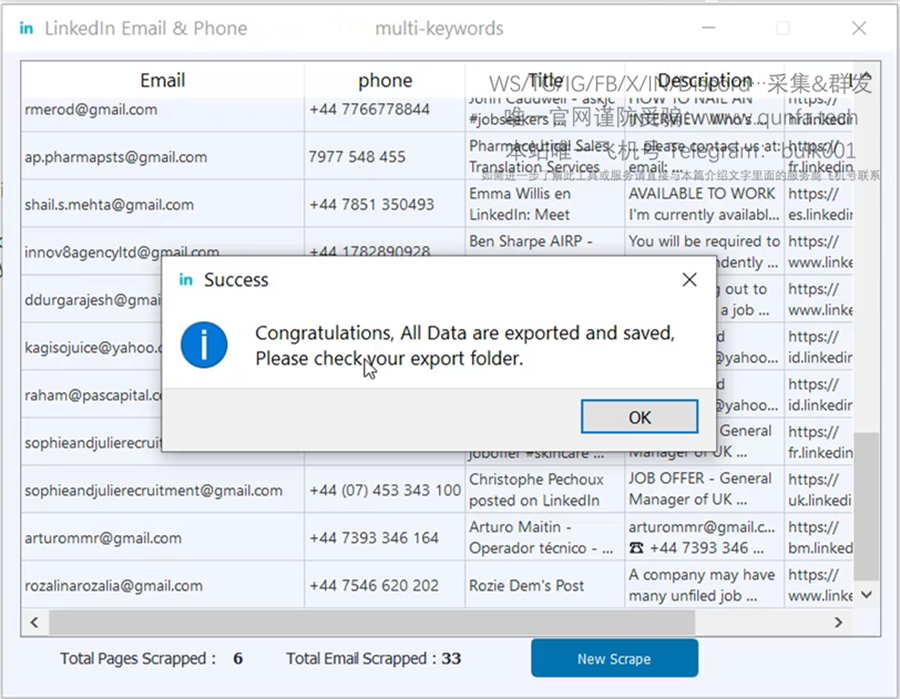Screen dimensions: 900x699
Task: Select email arturommr@gmail.com
Action: [103, 538]
